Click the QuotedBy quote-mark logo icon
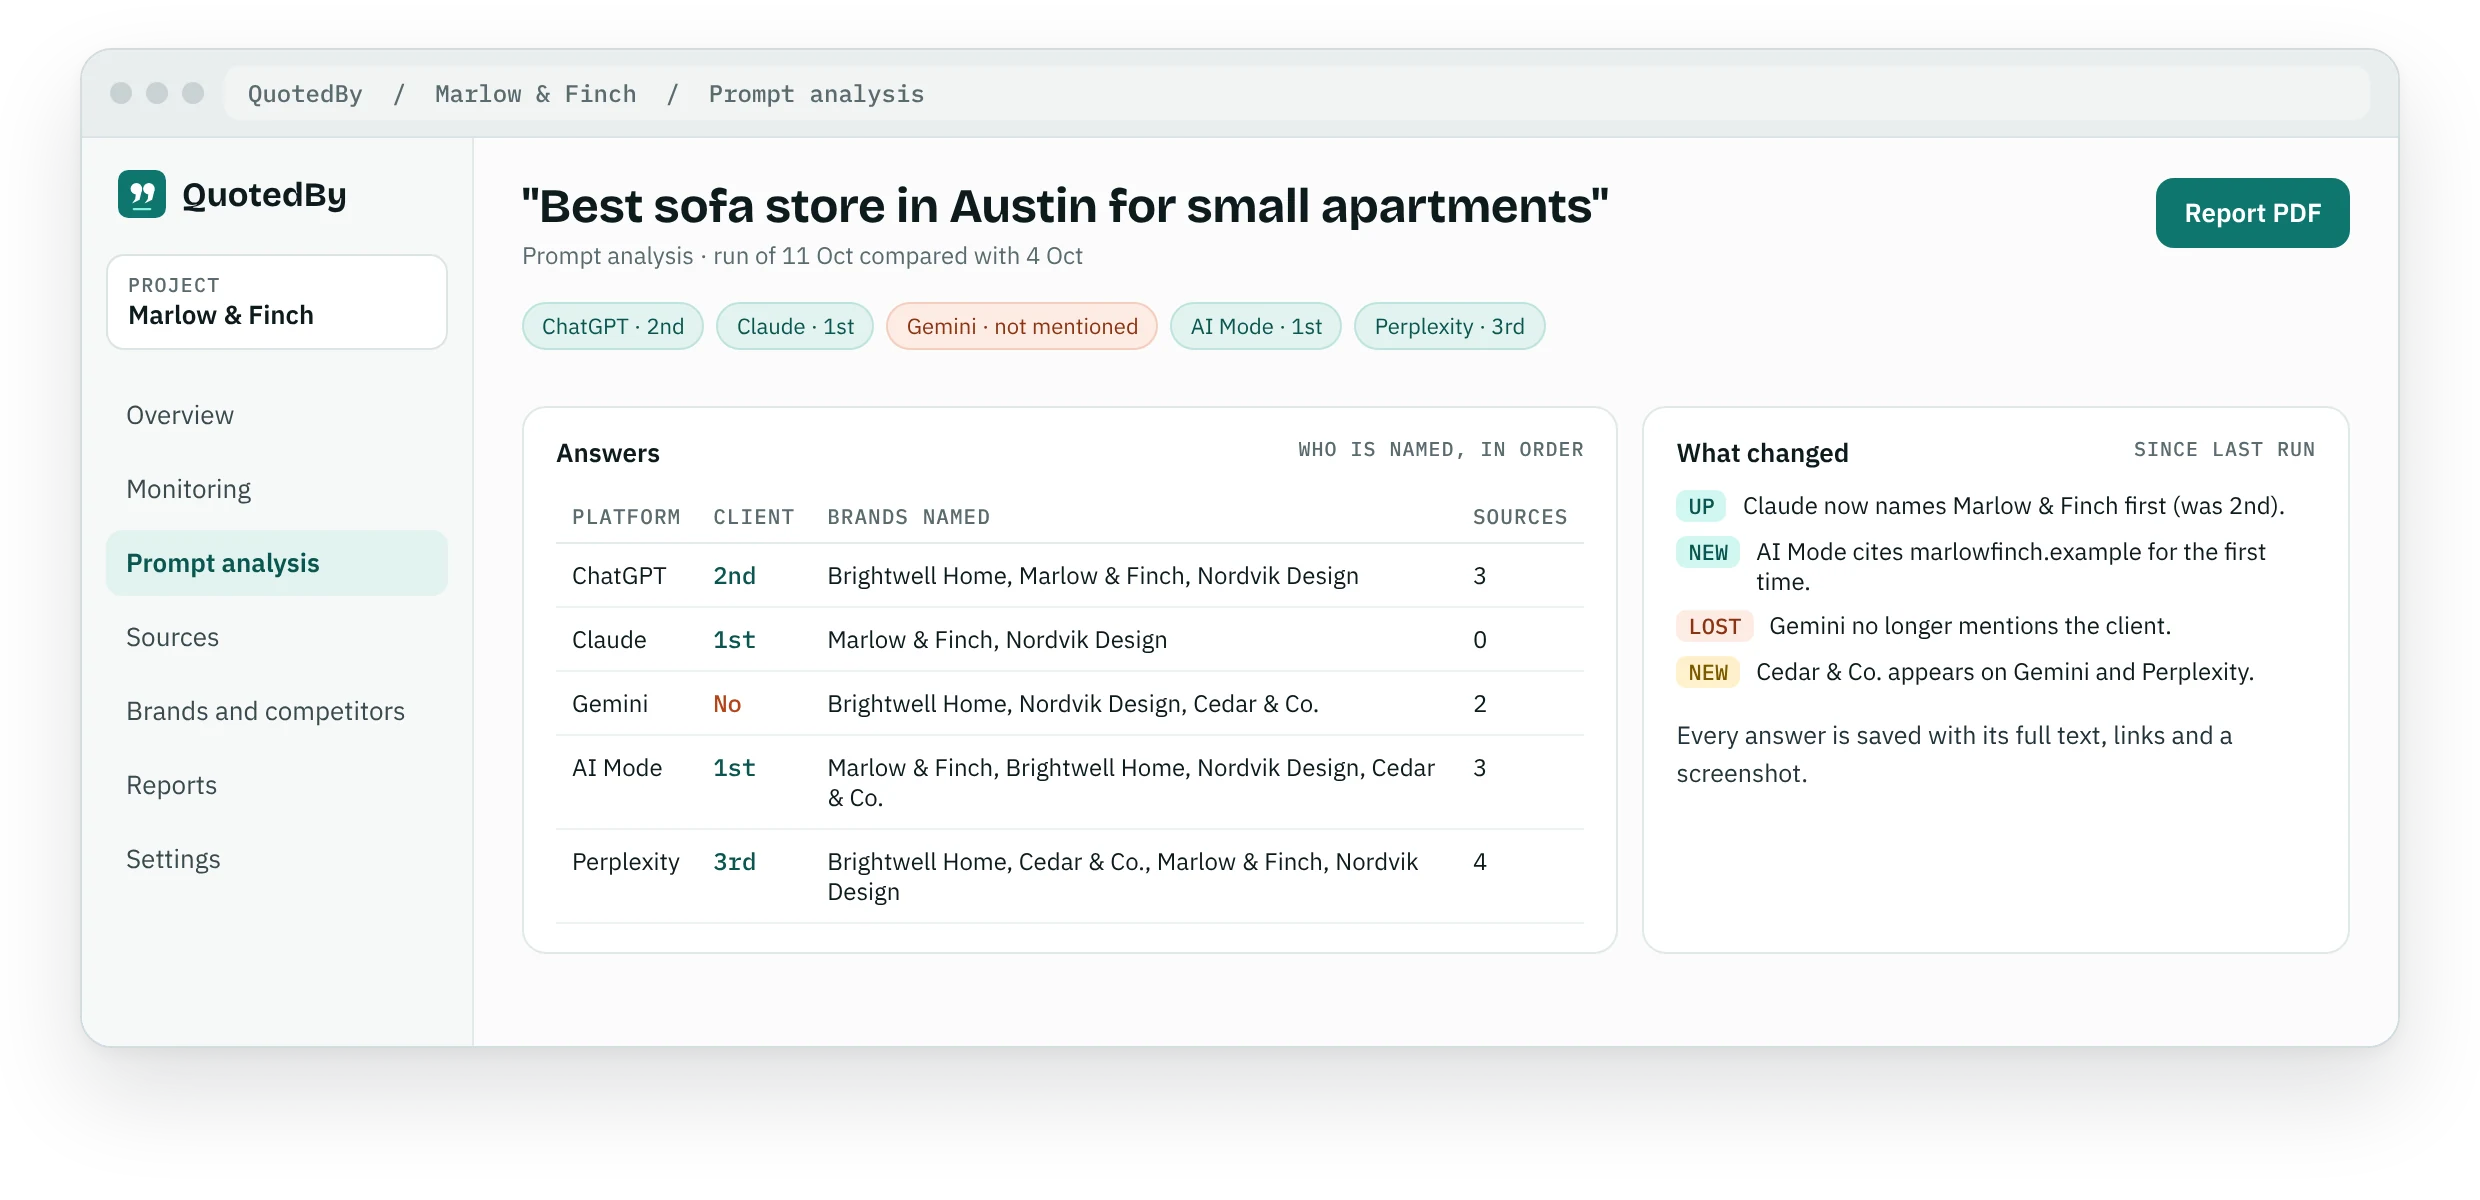The height and width of the screenshot is (1200, 2480). click(142, 194)
